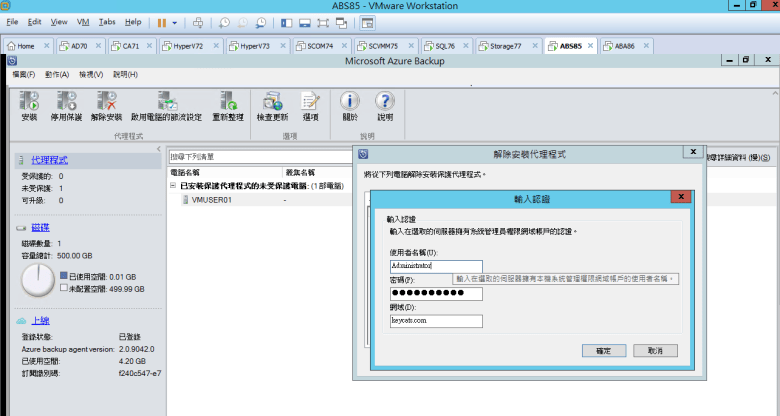Click the 檢查更新 (Check updates) icon
780x416 pixels.
[272, 101]
